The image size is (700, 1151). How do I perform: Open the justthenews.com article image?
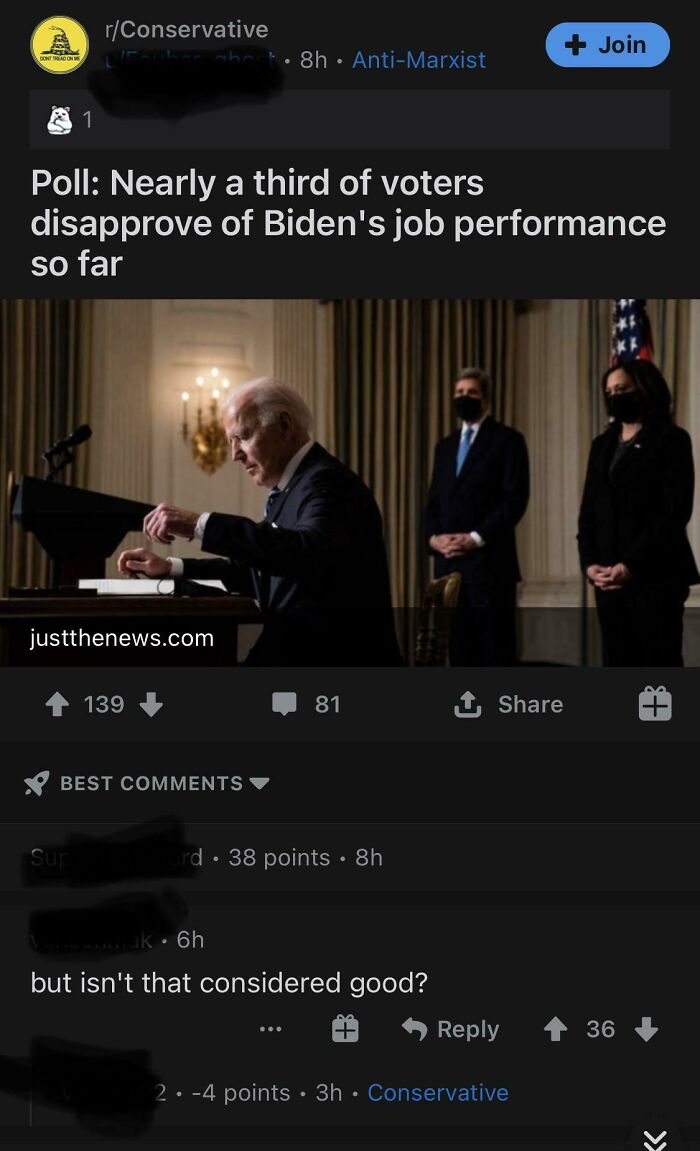coord(350,483)
